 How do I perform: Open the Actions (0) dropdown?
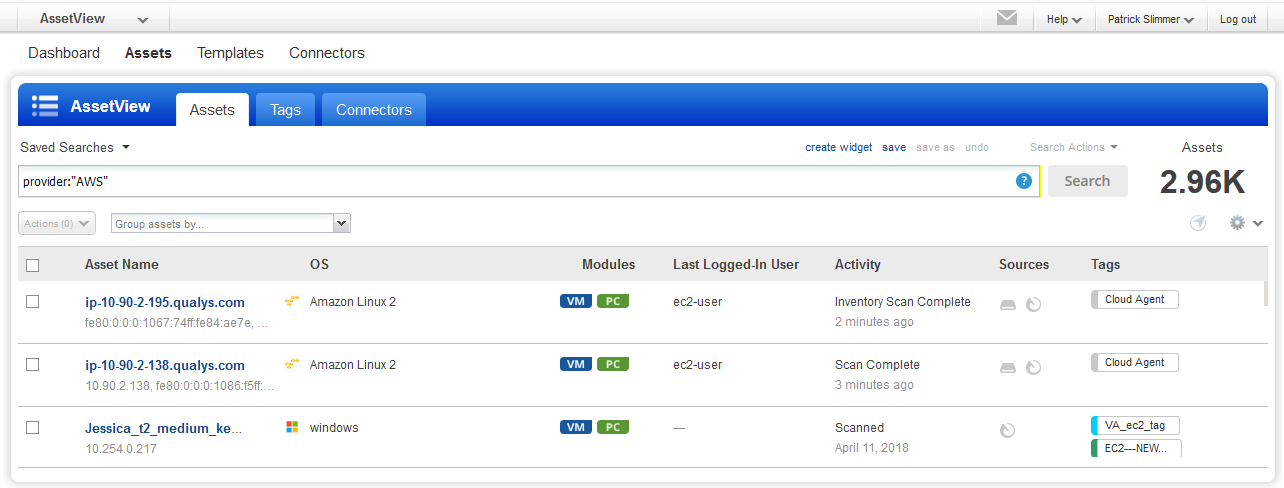point(57,224)
